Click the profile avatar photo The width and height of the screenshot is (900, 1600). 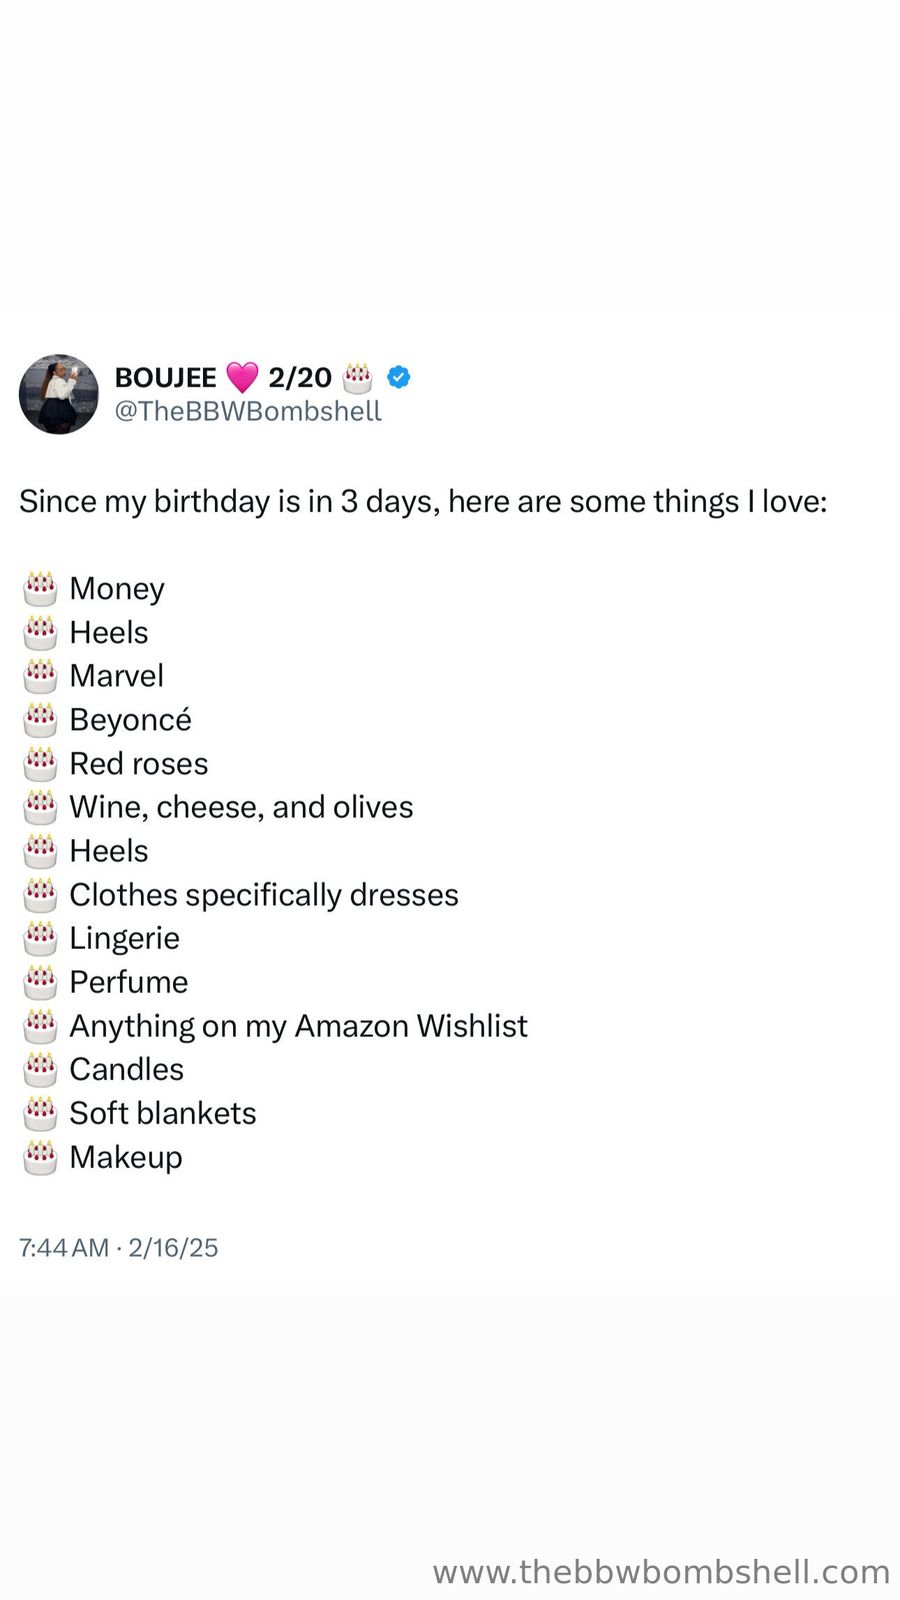59,394
